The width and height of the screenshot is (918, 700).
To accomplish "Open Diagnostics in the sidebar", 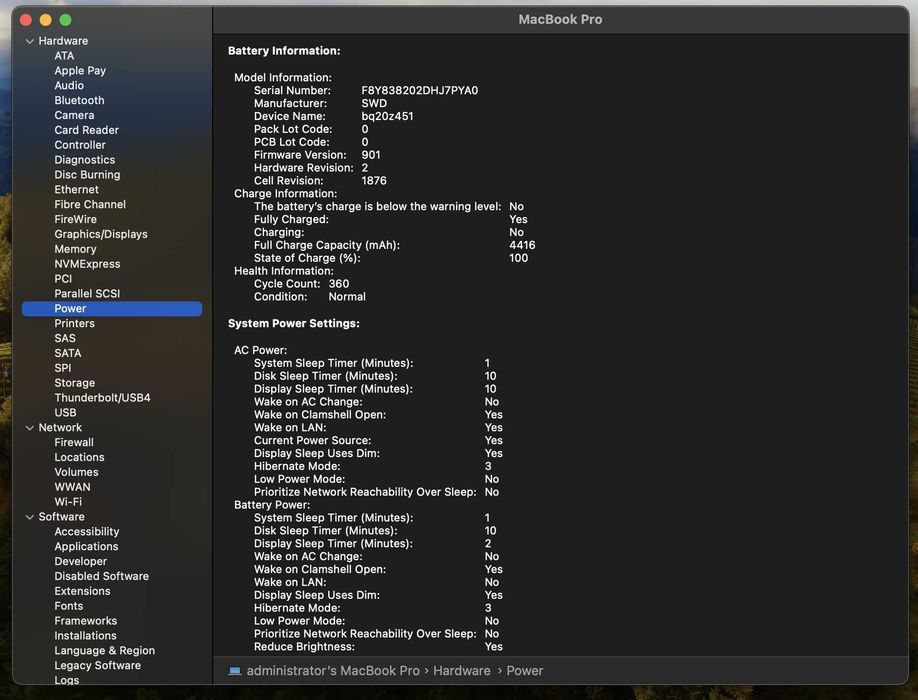I will coord(85,160).
